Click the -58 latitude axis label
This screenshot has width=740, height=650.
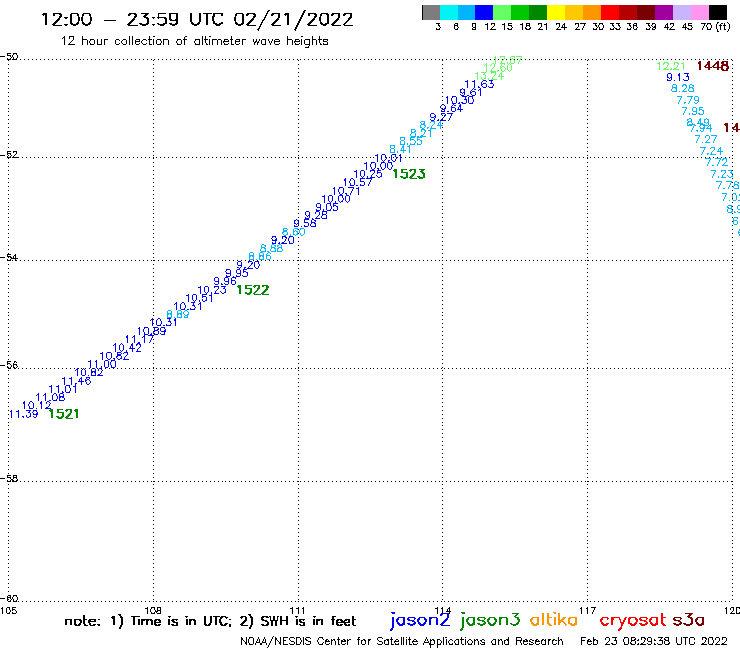[x=10, y=478]
